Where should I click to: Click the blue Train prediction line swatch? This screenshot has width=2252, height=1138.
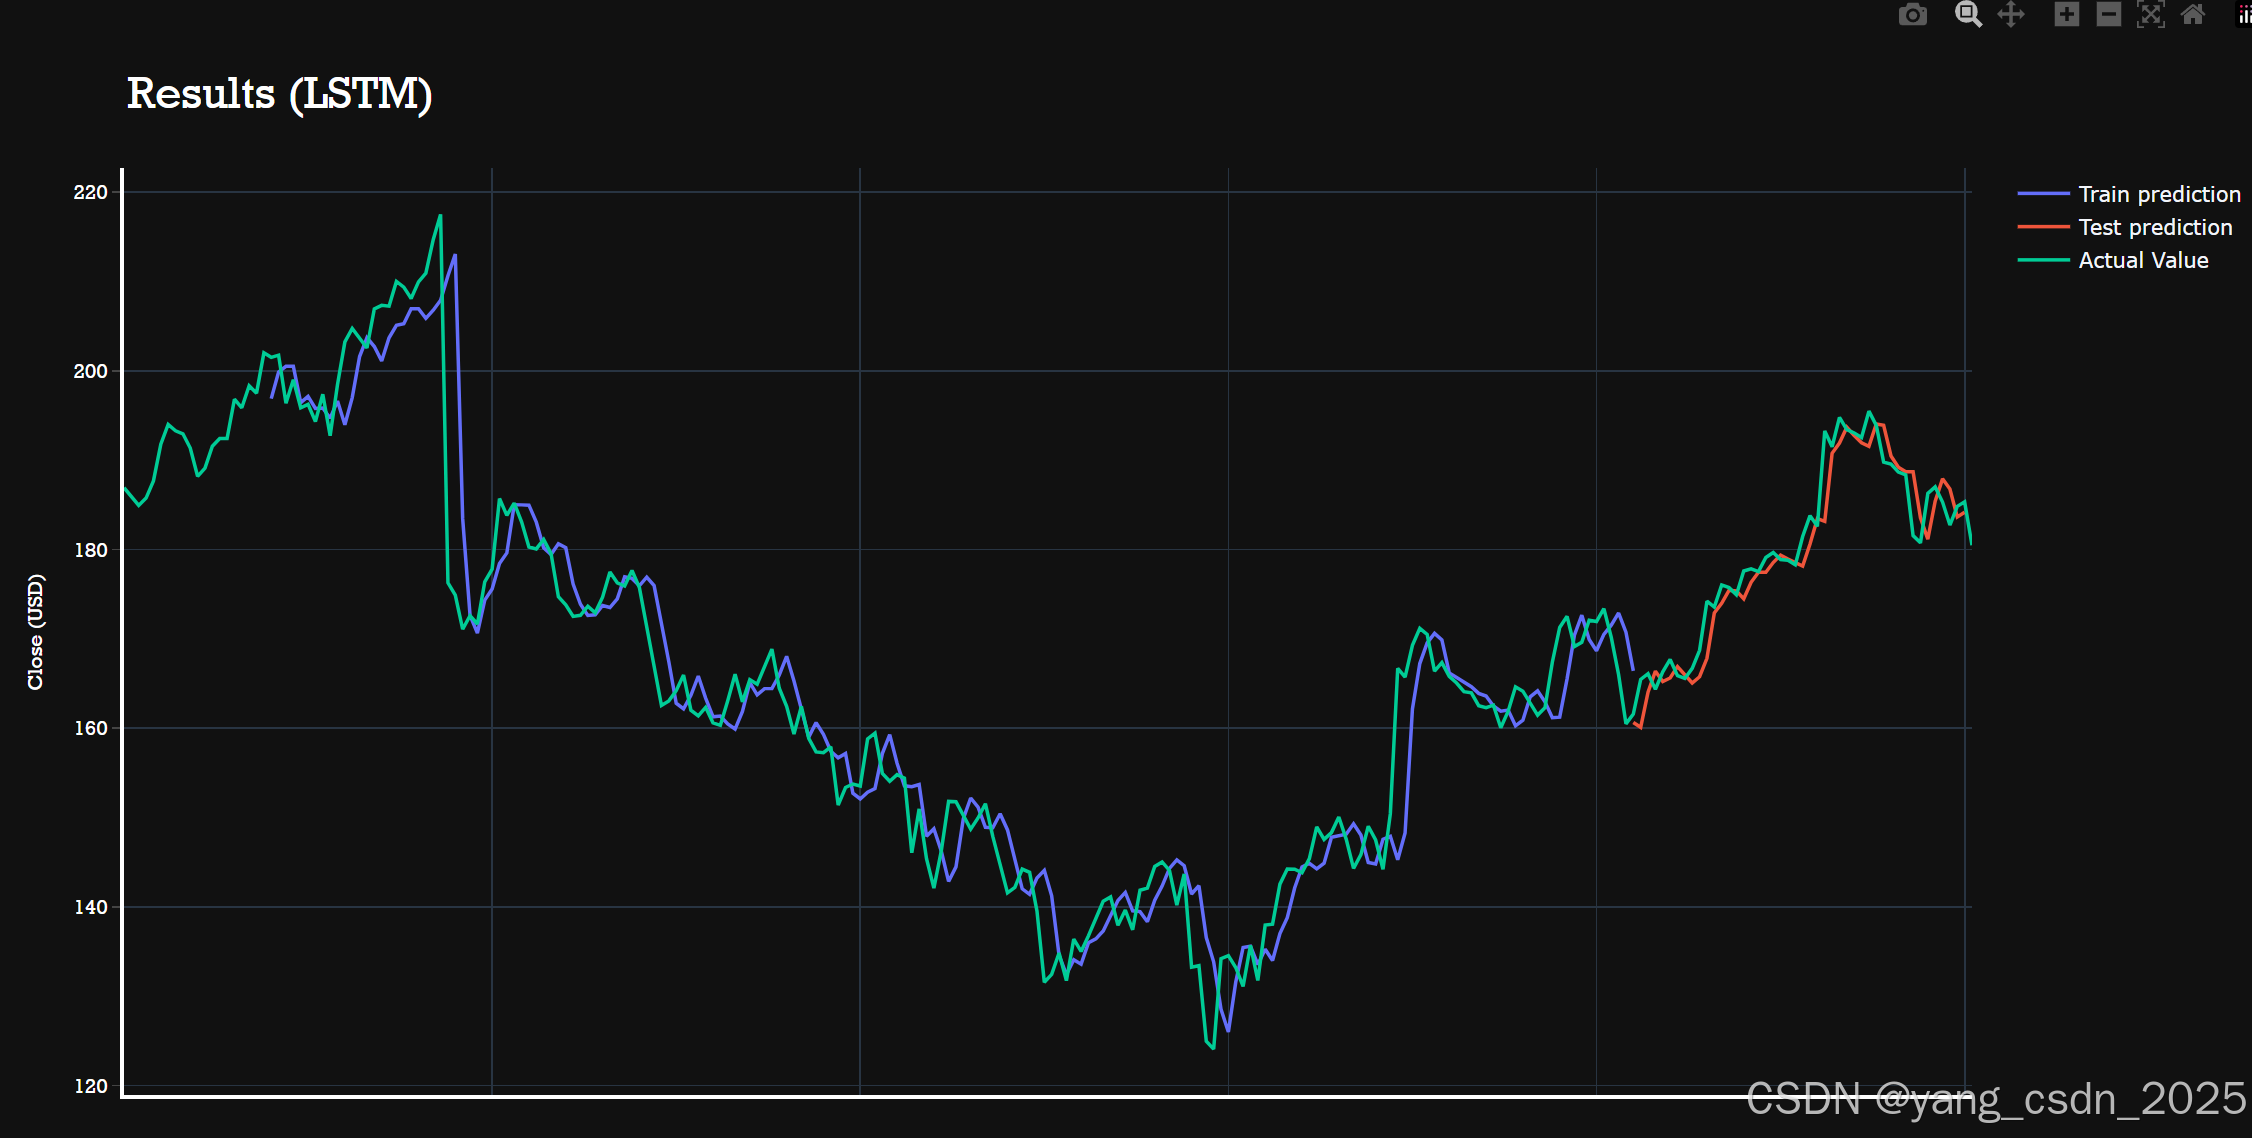(2043, 194)
